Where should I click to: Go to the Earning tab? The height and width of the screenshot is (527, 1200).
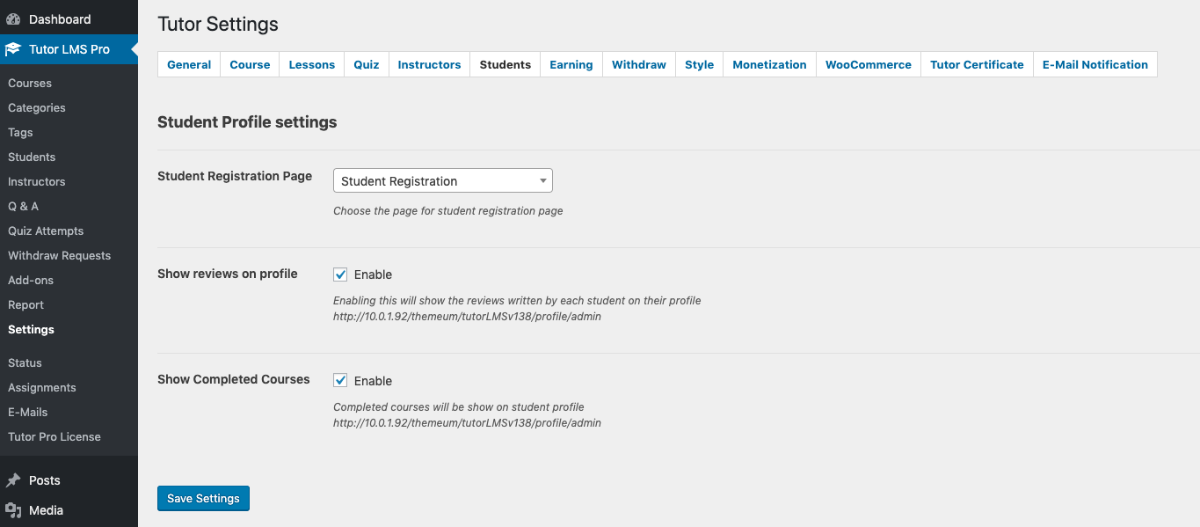[571, 64]
